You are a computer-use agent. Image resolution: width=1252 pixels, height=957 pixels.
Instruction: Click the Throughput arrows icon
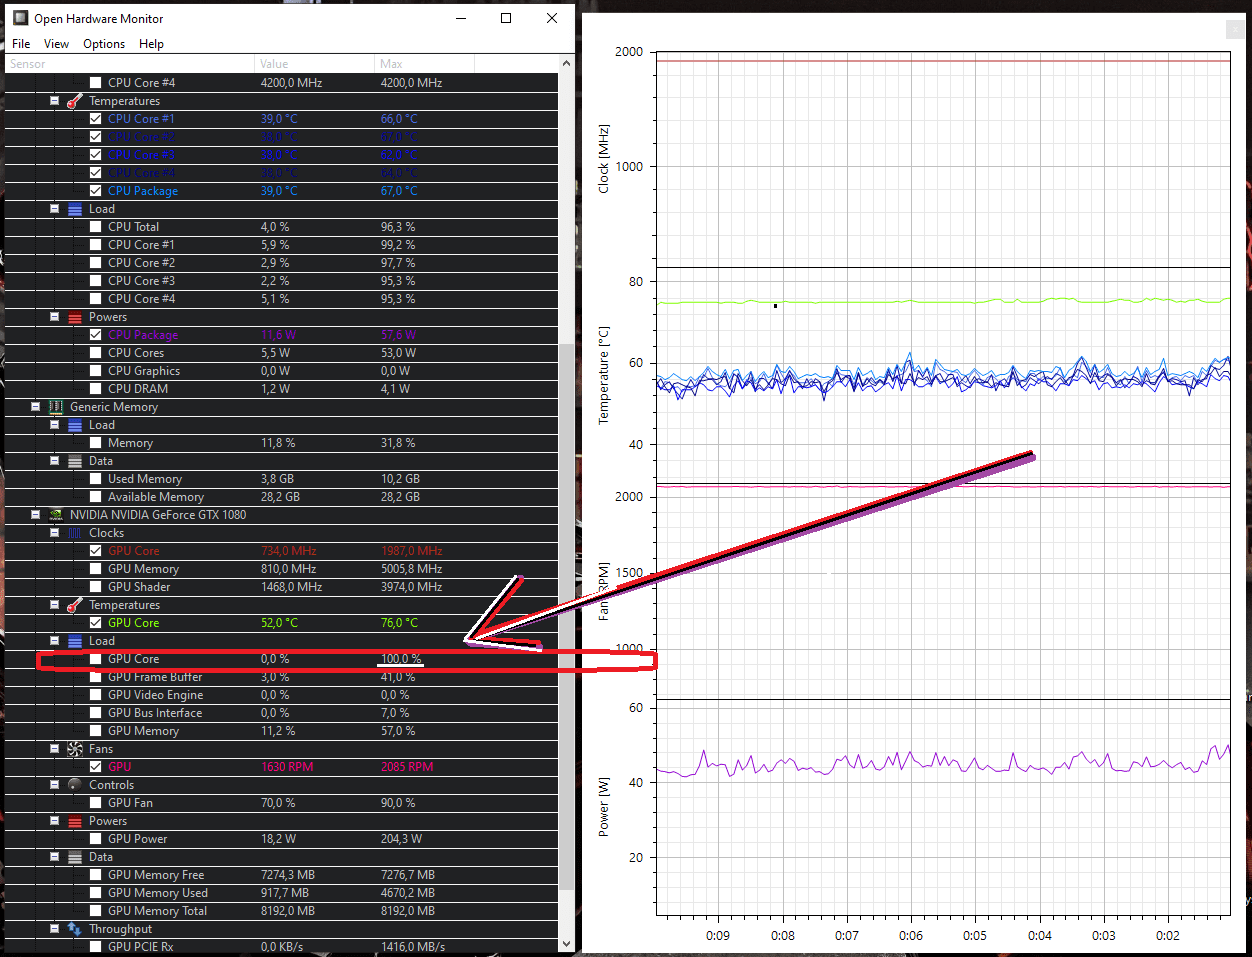pyautogui.click(x=75, y=929)
